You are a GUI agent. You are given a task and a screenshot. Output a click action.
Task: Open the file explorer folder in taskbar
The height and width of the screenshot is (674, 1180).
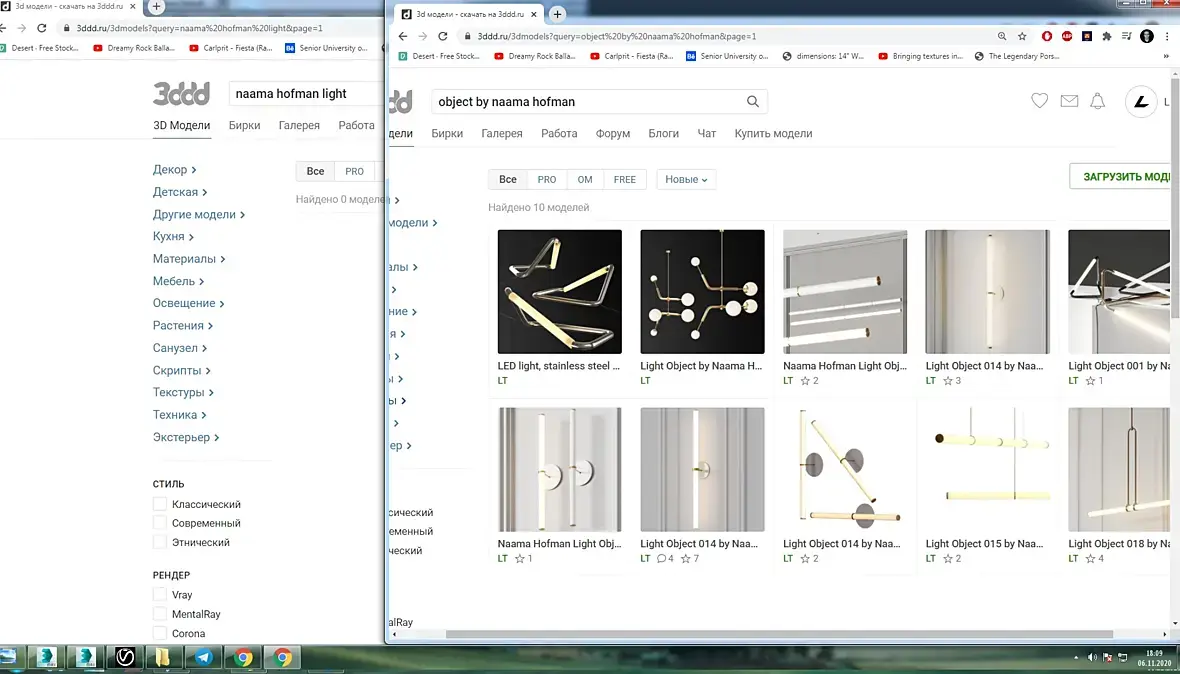[163, 657]
